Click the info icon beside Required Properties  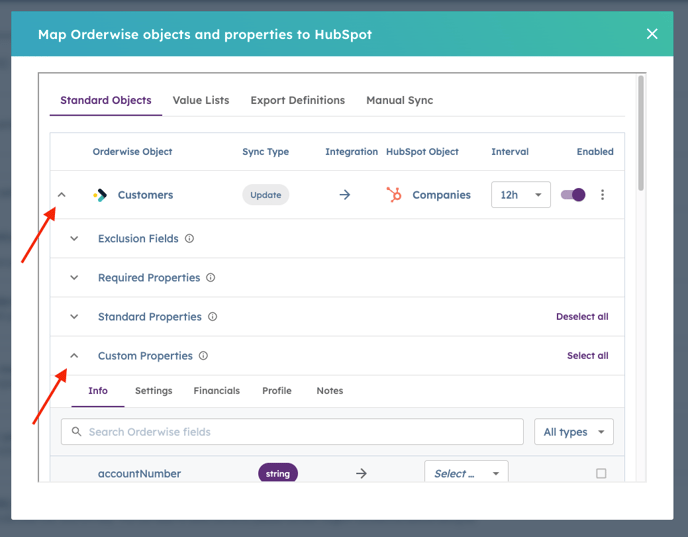(x=211, y=278)
